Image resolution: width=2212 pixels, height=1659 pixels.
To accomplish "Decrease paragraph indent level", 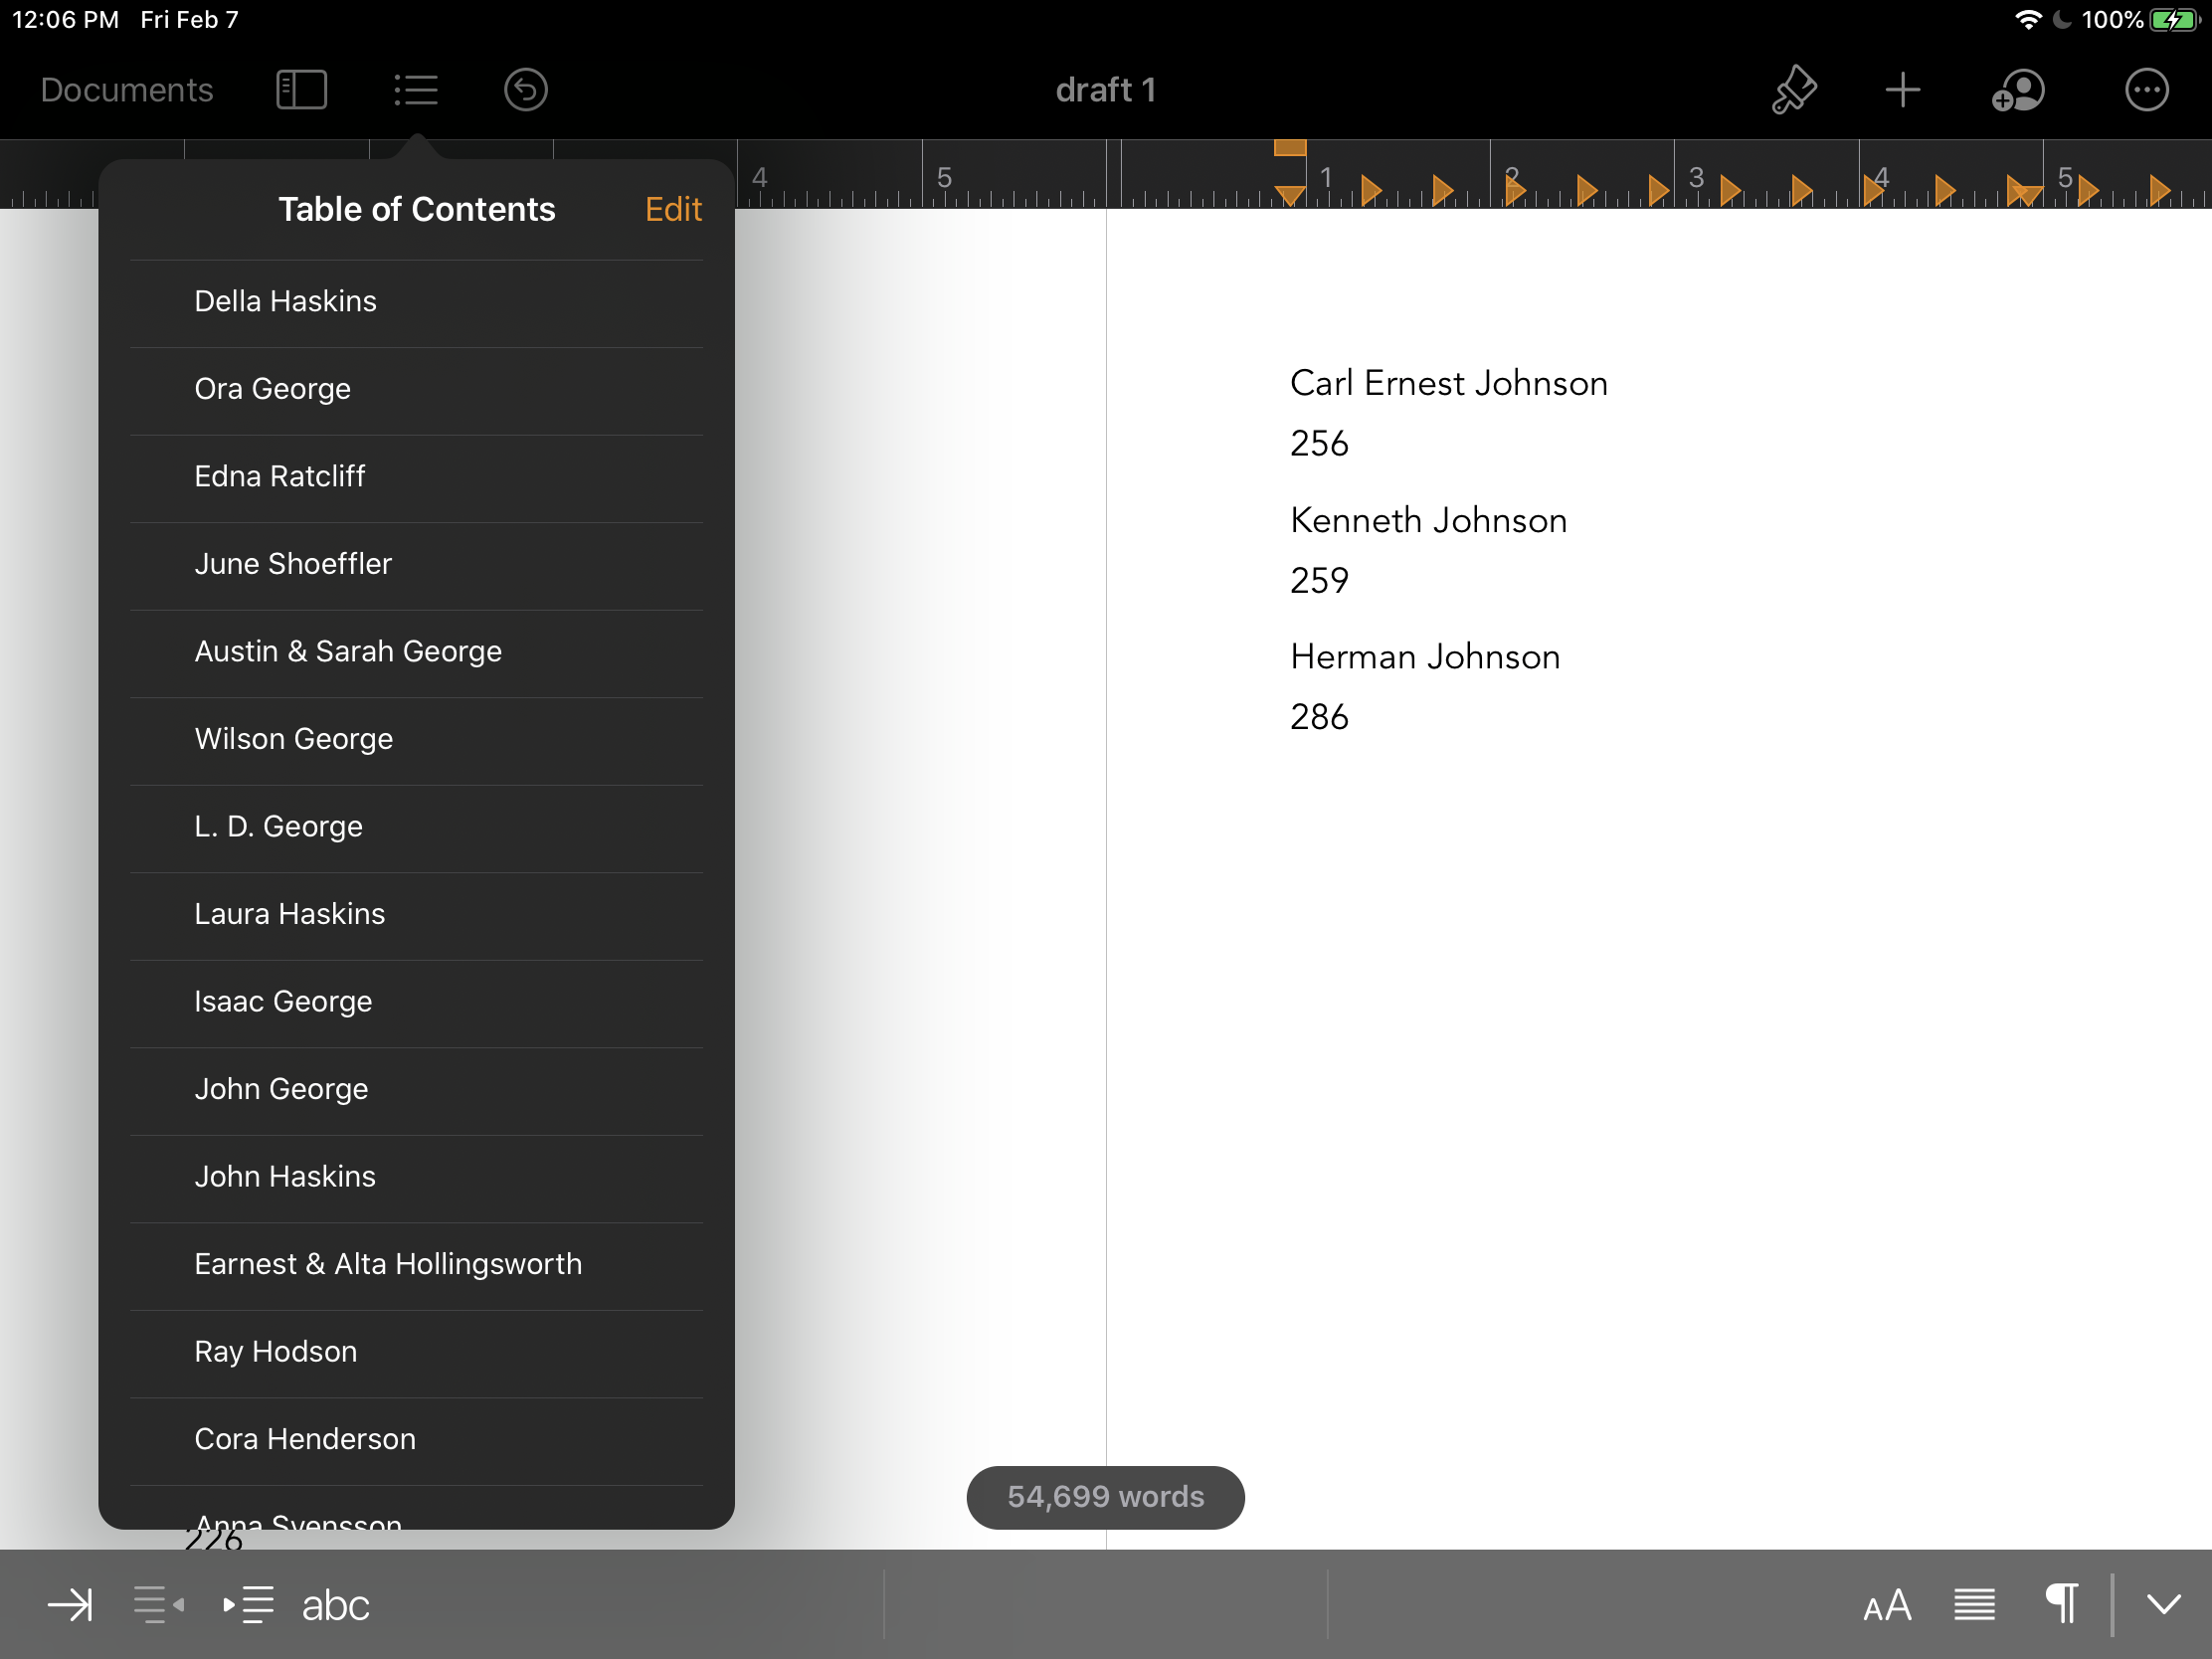I will [x=158, y=1605].
